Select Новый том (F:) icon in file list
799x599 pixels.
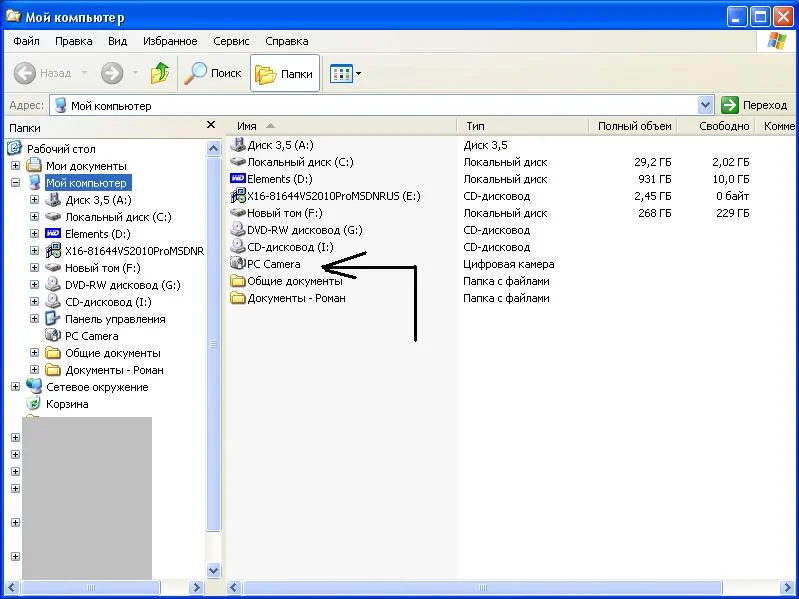[x=237, y=213]
